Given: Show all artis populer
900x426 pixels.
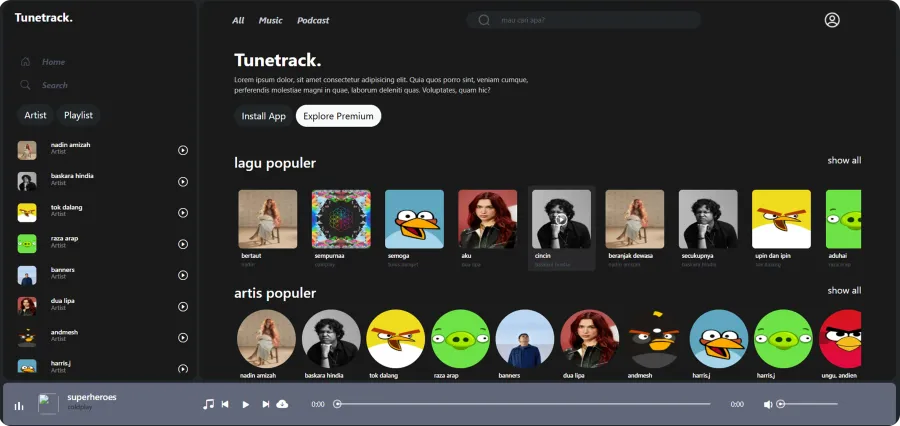Looking at the screenshot, I should click(x=844, y=291).
